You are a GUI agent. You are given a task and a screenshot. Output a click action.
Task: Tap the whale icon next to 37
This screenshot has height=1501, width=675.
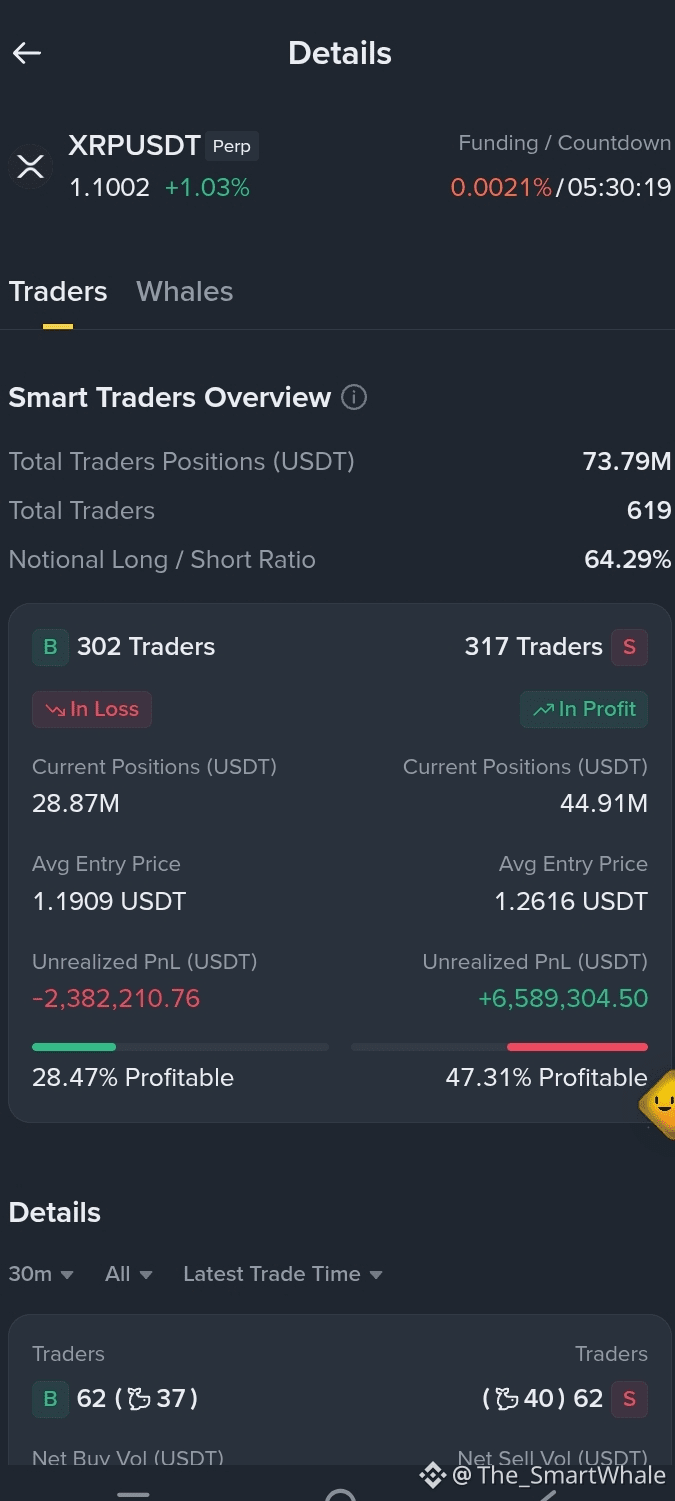point(140,1398)
